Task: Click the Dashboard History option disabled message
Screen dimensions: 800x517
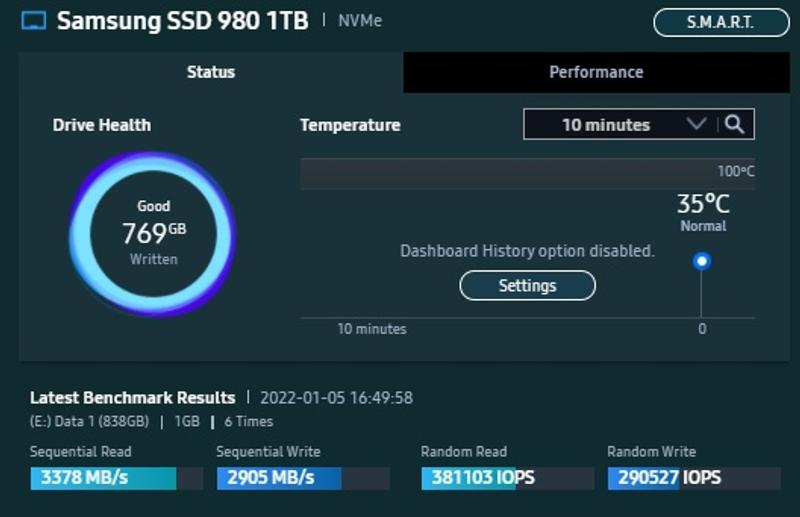Action: (527, 251)
